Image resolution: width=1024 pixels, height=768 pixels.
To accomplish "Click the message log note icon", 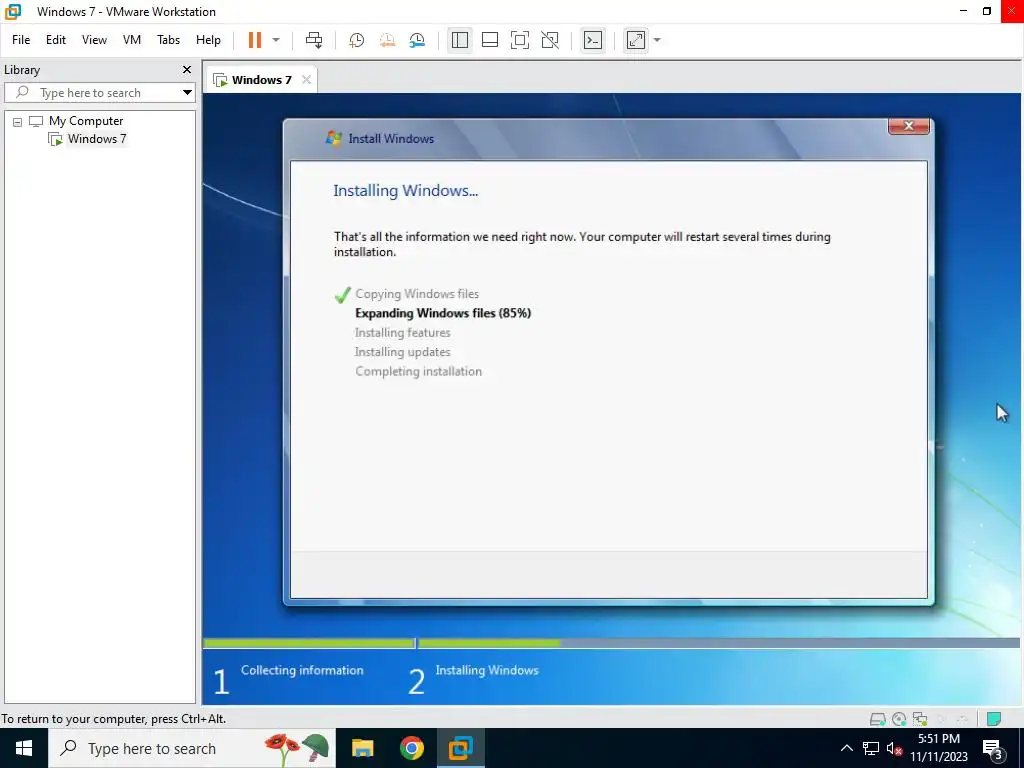I will pyautogui.click(x=993, y=719).
